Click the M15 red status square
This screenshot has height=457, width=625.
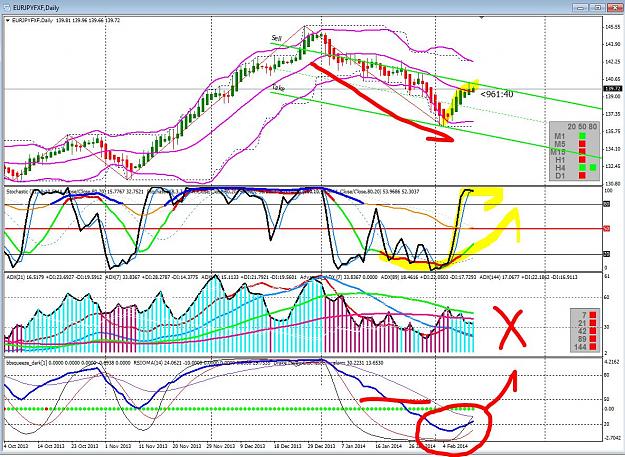pos(582,152)
